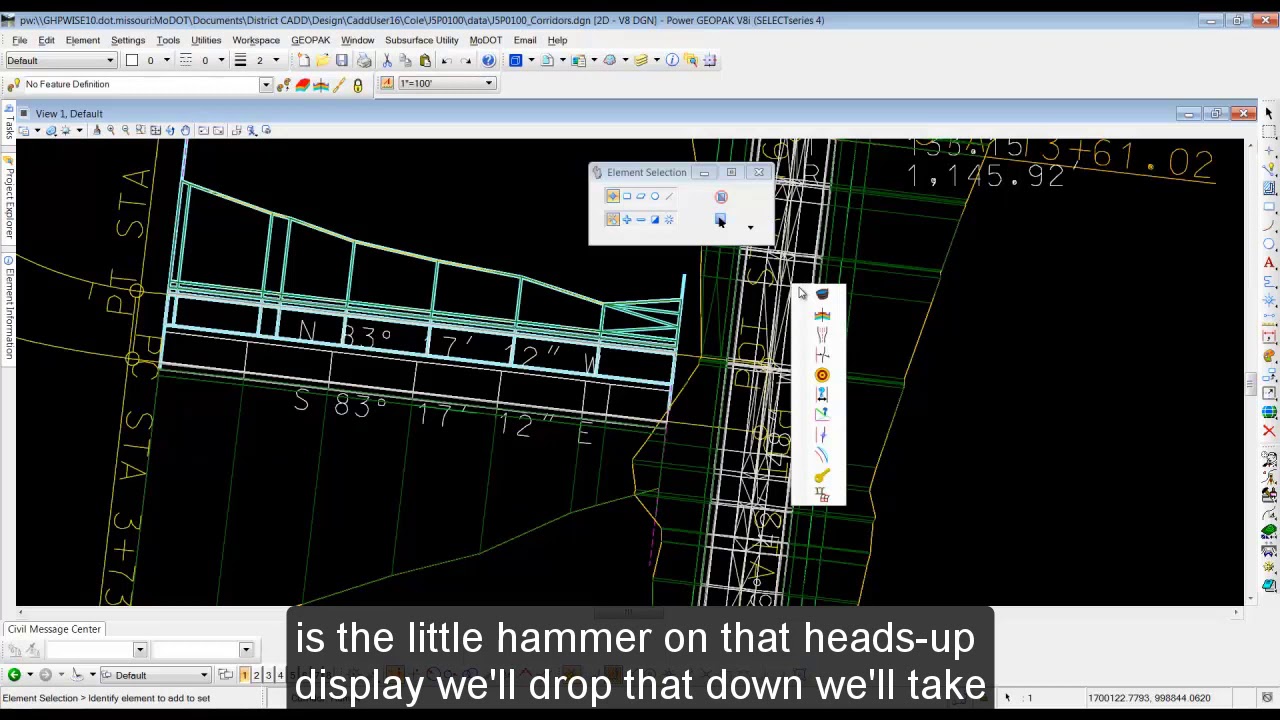Open the File menu
1280x720 pixels.
click(19, 40)
